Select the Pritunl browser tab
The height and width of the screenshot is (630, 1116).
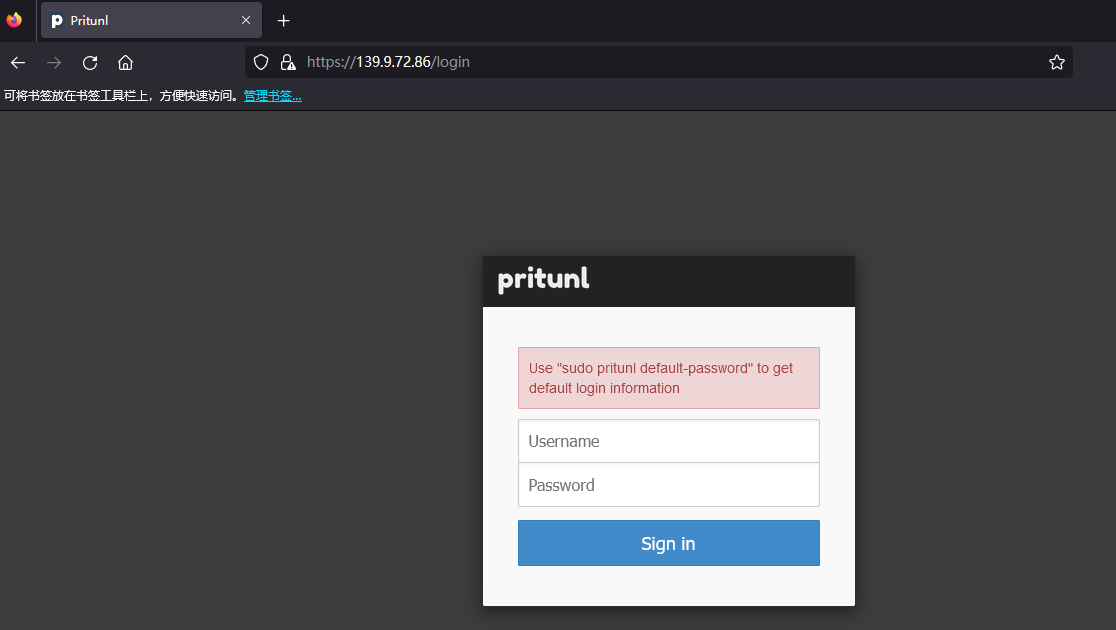(152, 20)
